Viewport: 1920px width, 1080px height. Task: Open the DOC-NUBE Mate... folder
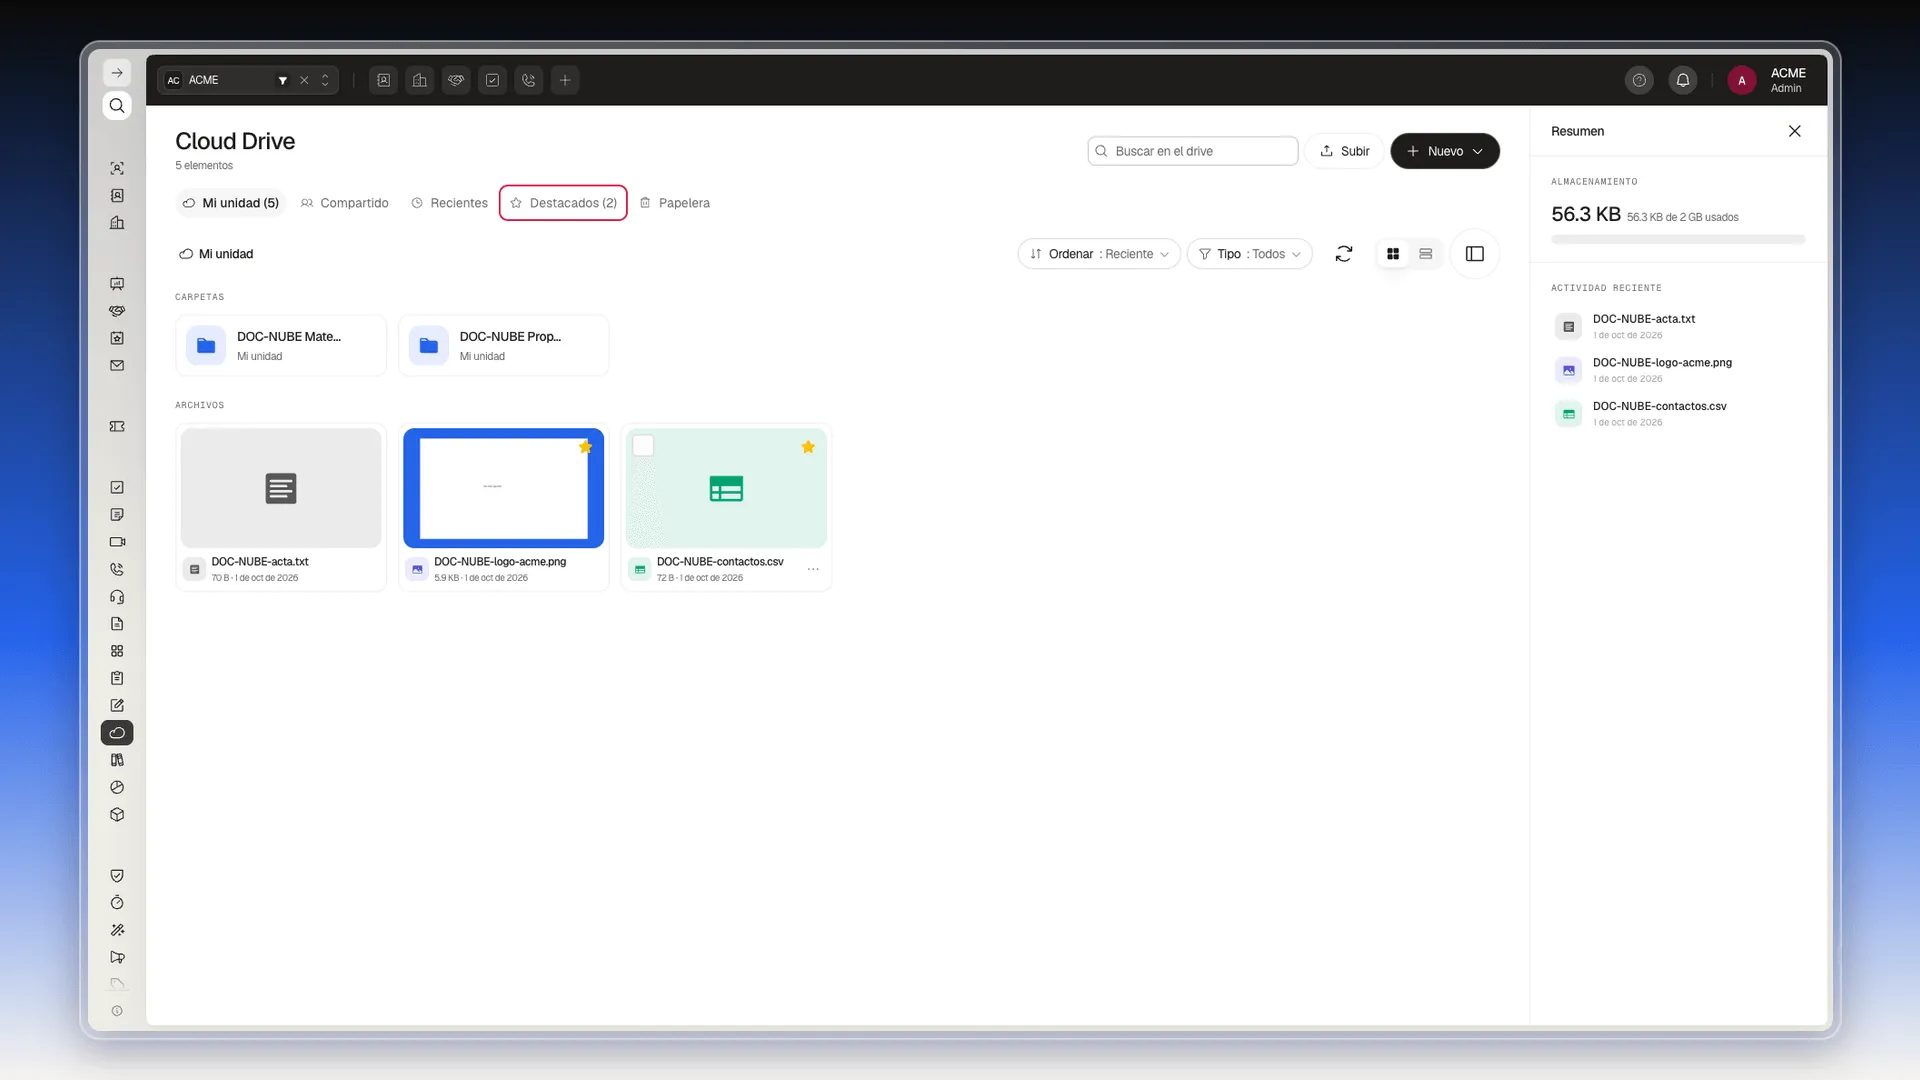pos(281,346)
